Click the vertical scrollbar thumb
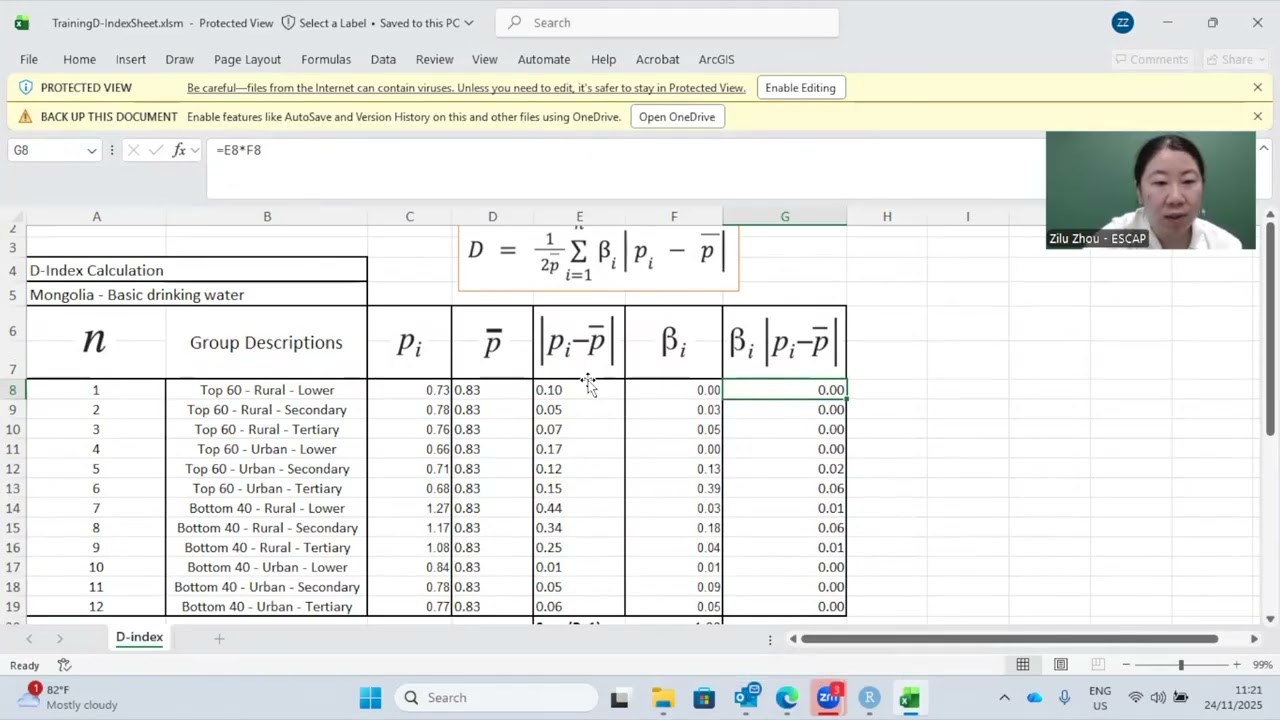 [1270, 330]
